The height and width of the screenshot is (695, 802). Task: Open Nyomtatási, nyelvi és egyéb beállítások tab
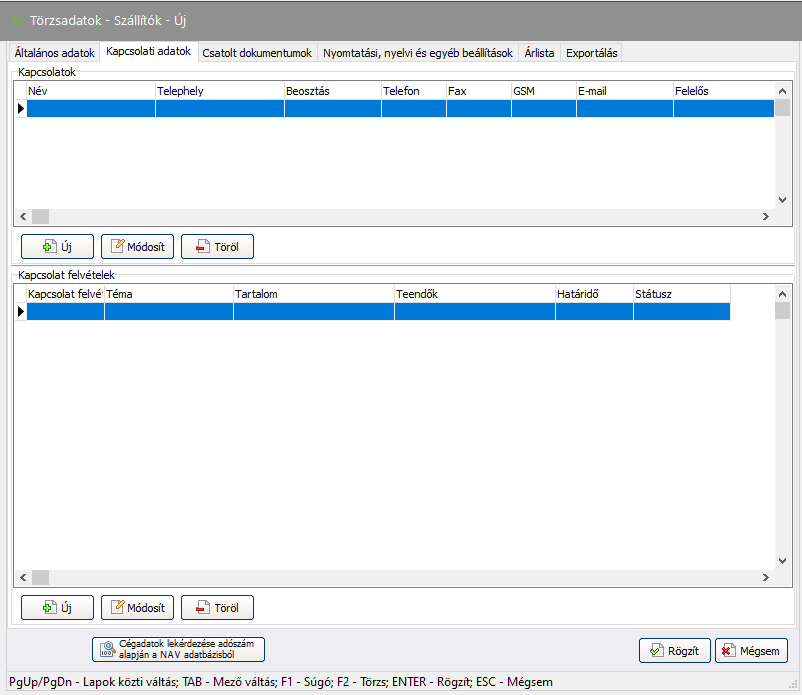tap(418, 52)
